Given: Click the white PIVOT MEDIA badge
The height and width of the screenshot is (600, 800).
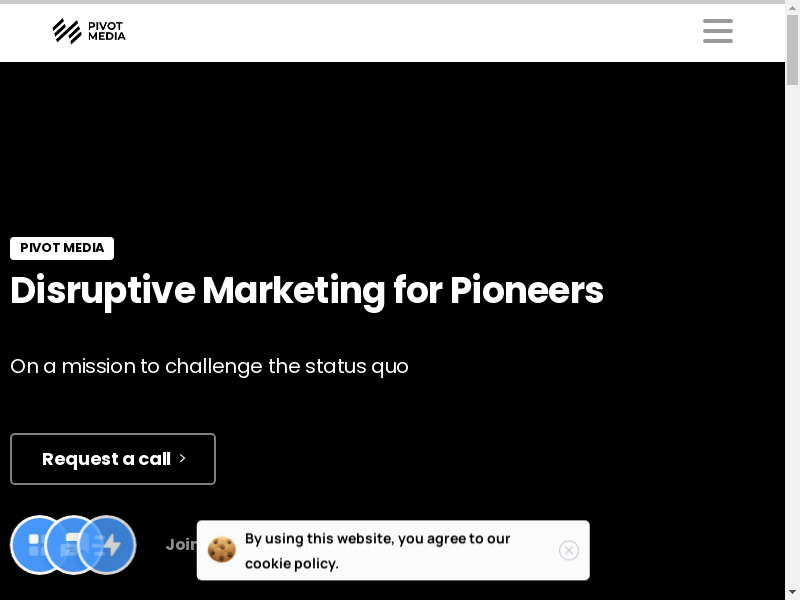Looking at the screenshot, I should 62,248.
